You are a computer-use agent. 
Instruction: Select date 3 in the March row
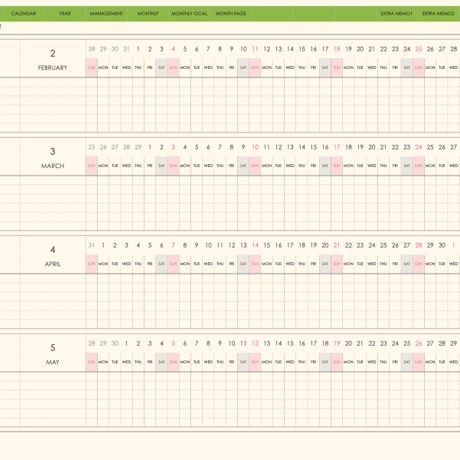click(173, 147)
